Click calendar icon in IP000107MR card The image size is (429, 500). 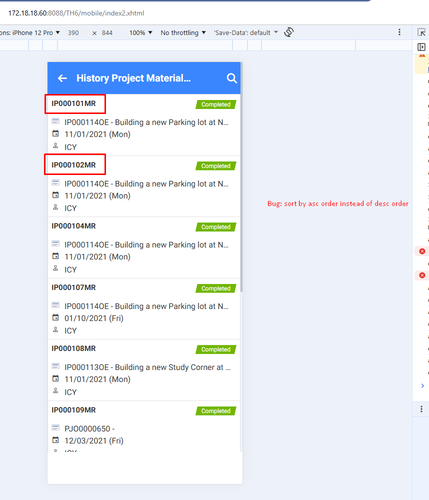click(x=56, y=318)
